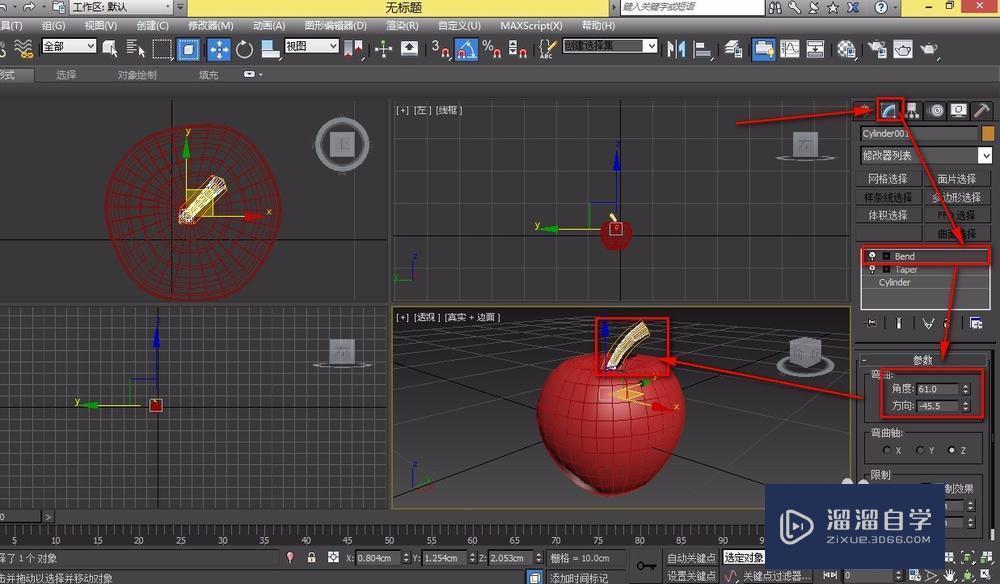Viewport: 1000px width, 584px height.
Task: Collapse the 参数 rollout
Action: 921,360
